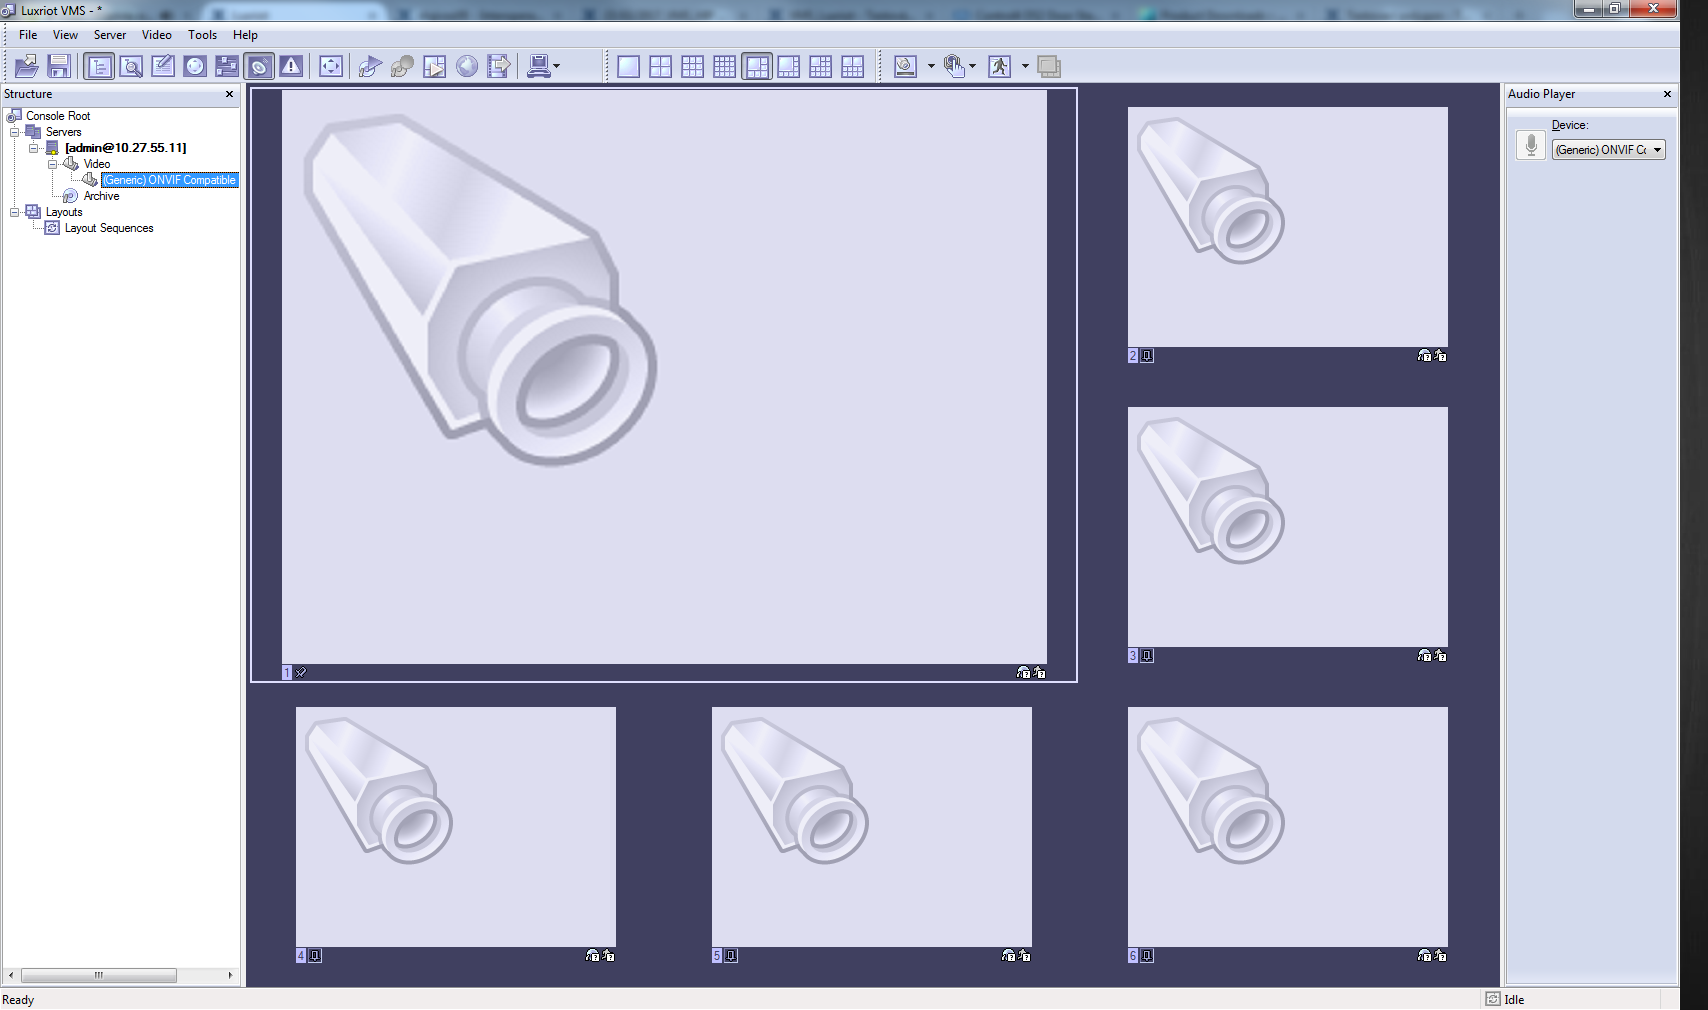Toggle the Structure panel toolbar button

[99, 67]
